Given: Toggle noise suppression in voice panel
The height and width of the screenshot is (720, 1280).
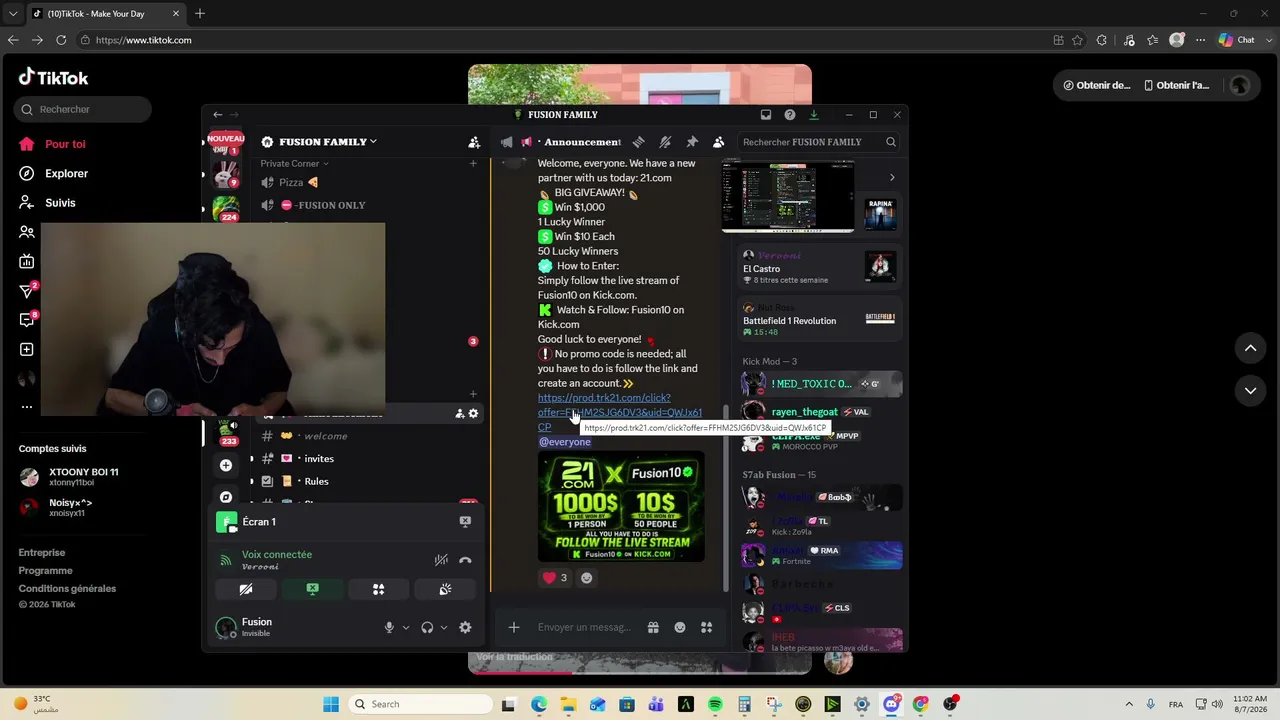Looking at the screenshot, I should (441, 560).
